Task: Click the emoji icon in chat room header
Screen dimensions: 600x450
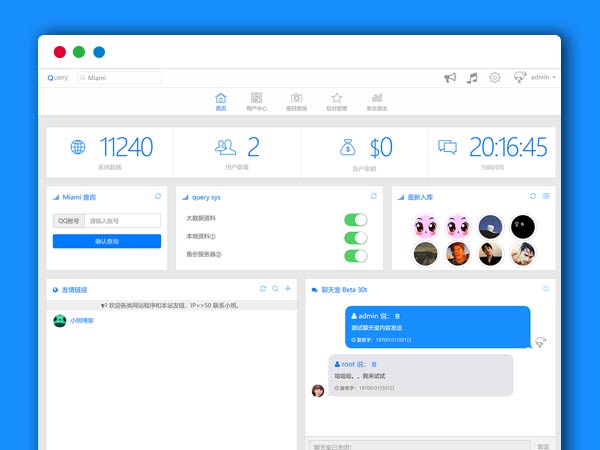Action: 546,289
